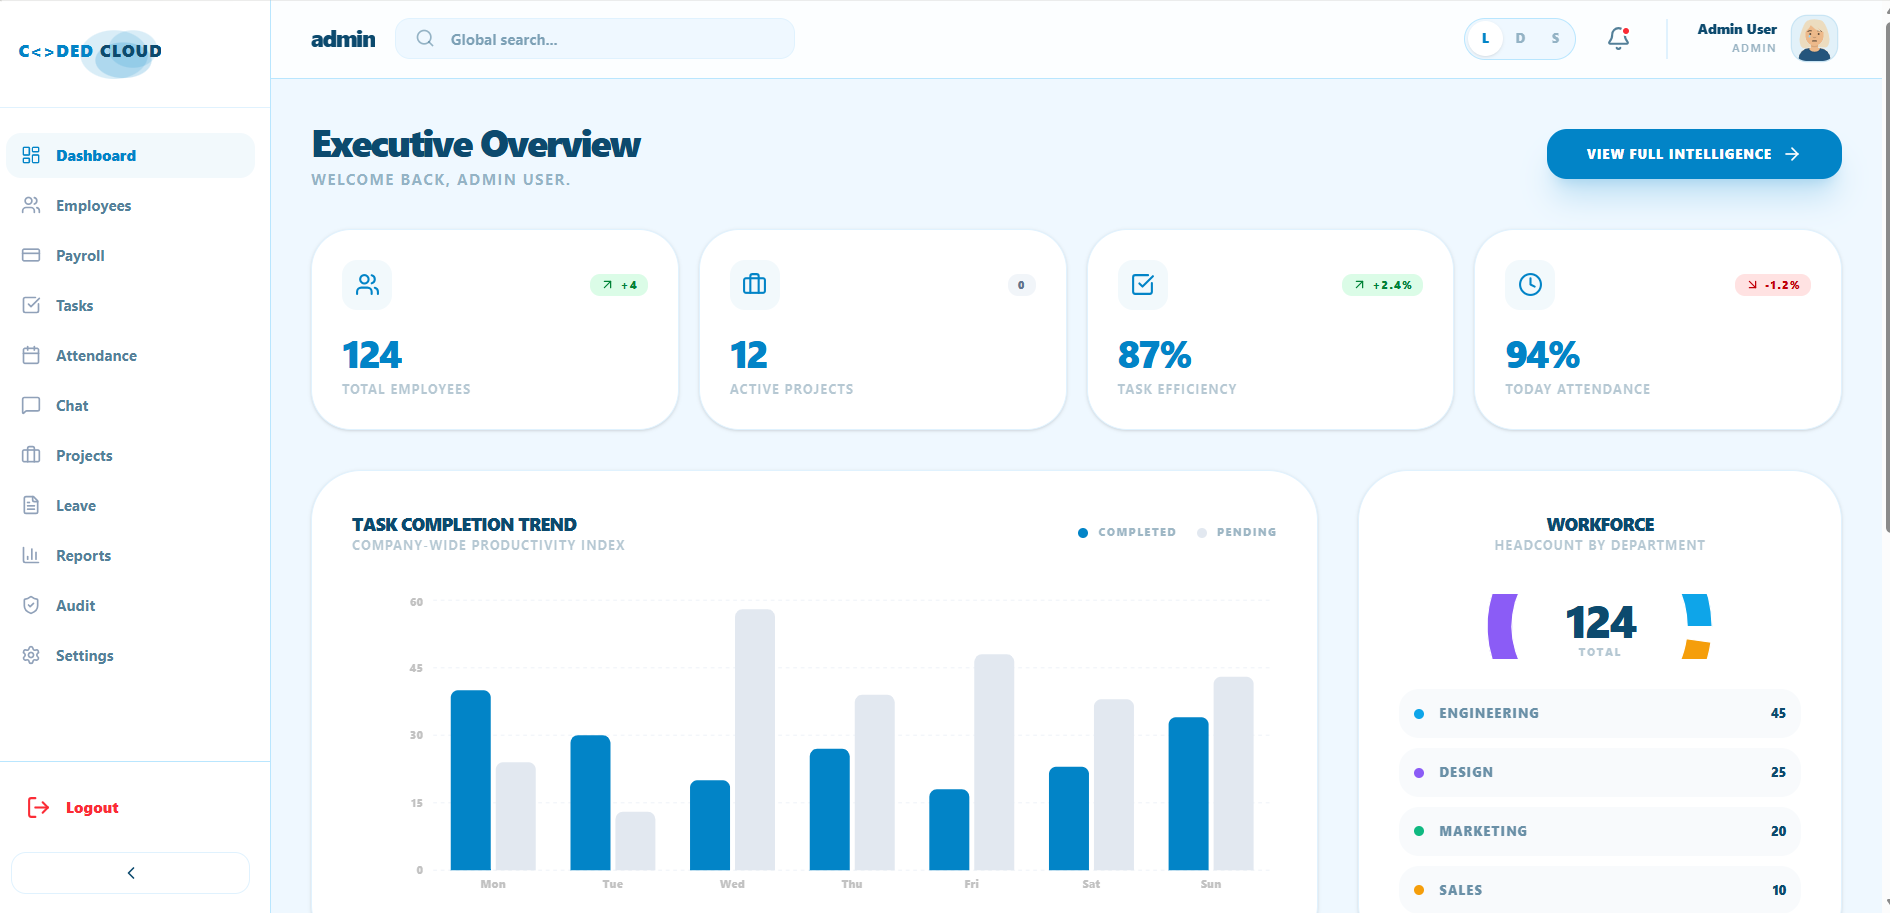Click the Chat bubble icon
This screenshot has width=1890, height=913.
click(31, 405)
